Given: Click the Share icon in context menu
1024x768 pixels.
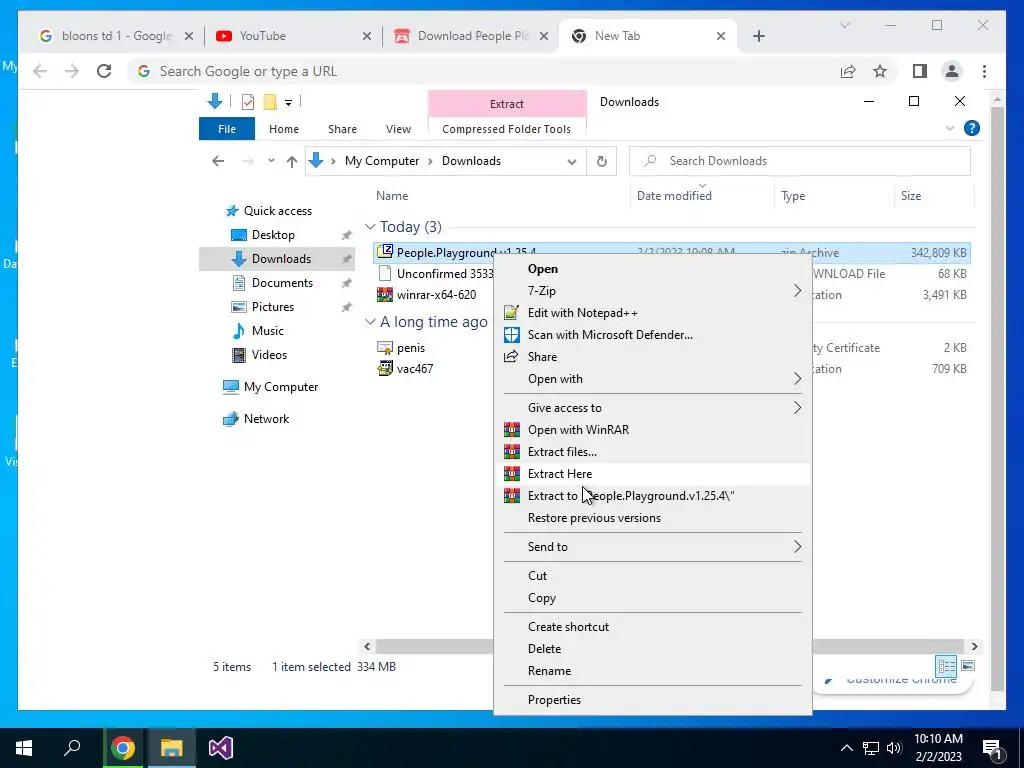Looking at the screenshot, I should [x=511, y=357].
